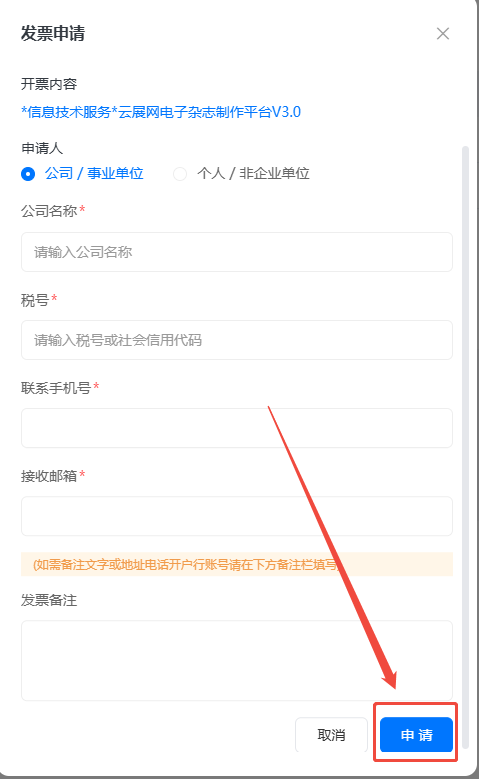
Task: Focus the 请输入税号或社会信用代码 input field
Action: 237,340
